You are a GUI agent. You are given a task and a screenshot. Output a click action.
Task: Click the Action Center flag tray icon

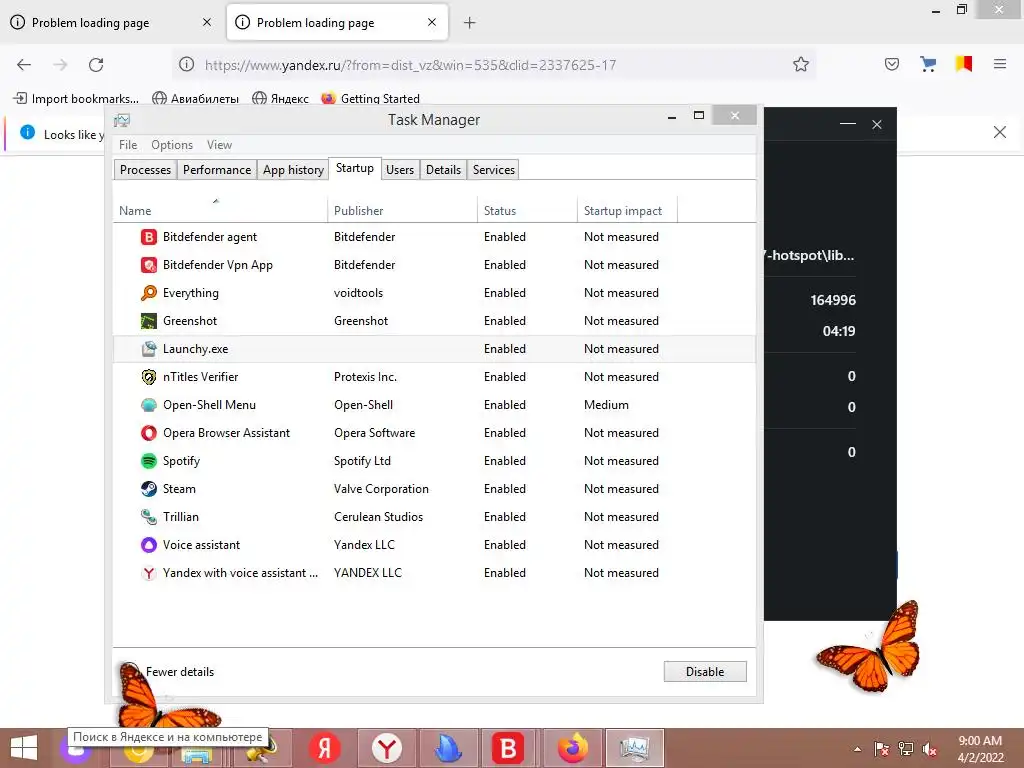882,749
